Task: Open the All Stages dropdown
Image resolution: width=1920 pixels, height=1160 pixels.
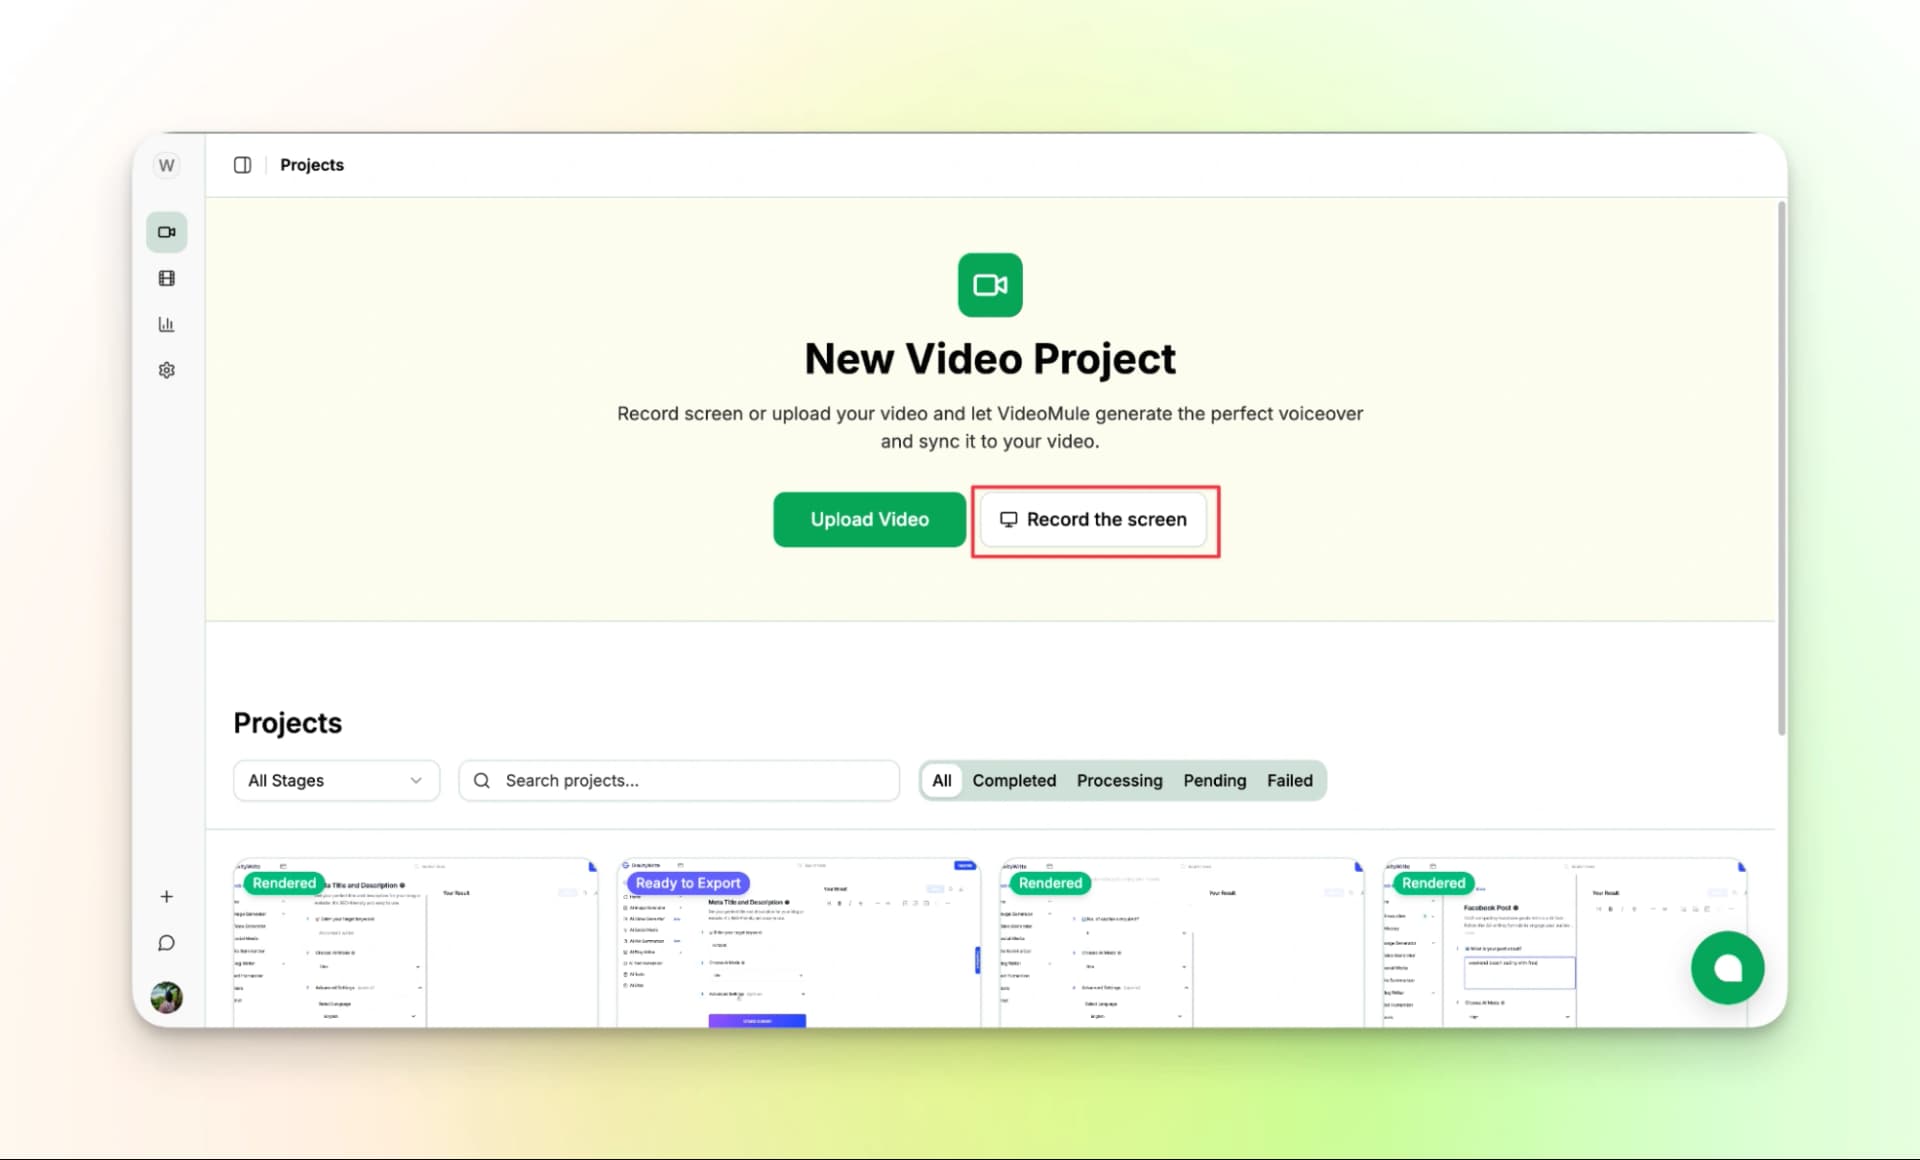Action: [x=335, y=780]
